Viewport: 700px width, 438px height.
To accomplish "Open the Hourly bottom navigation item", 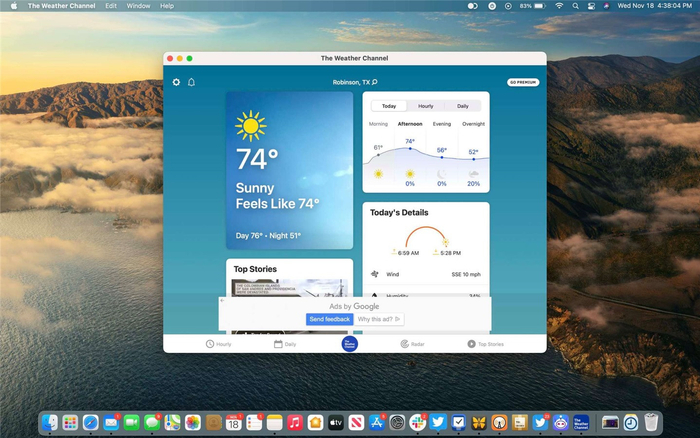I will point(218,344).
